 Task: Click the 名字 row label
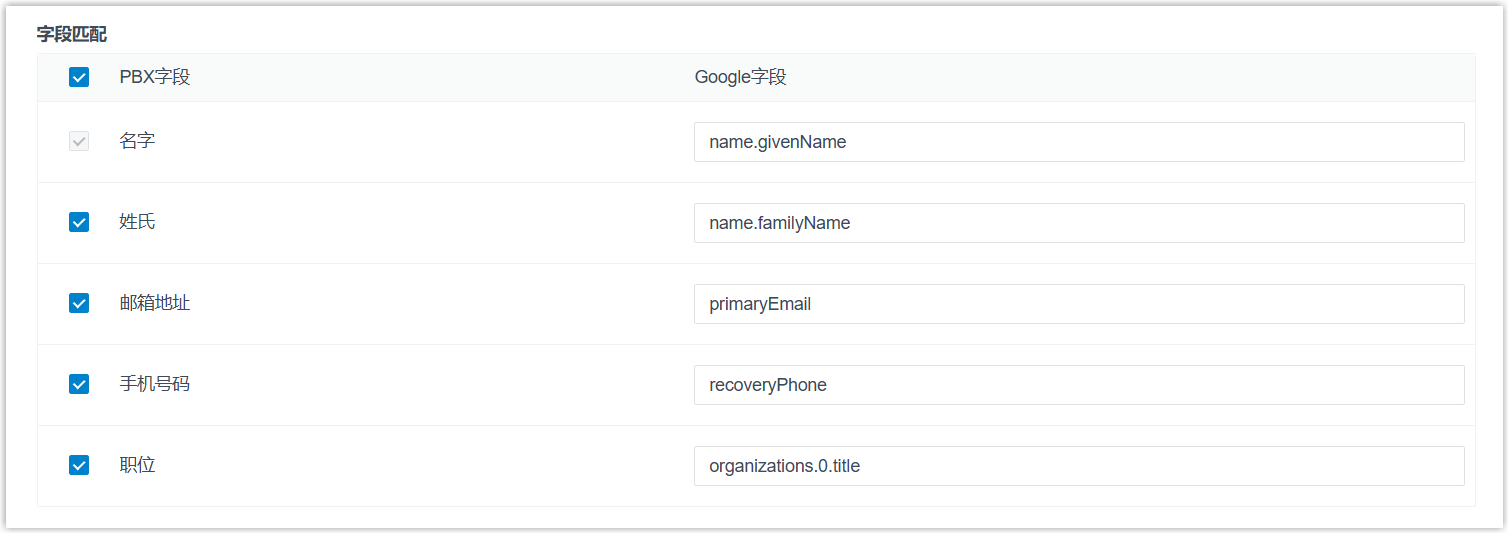[137, 141]
